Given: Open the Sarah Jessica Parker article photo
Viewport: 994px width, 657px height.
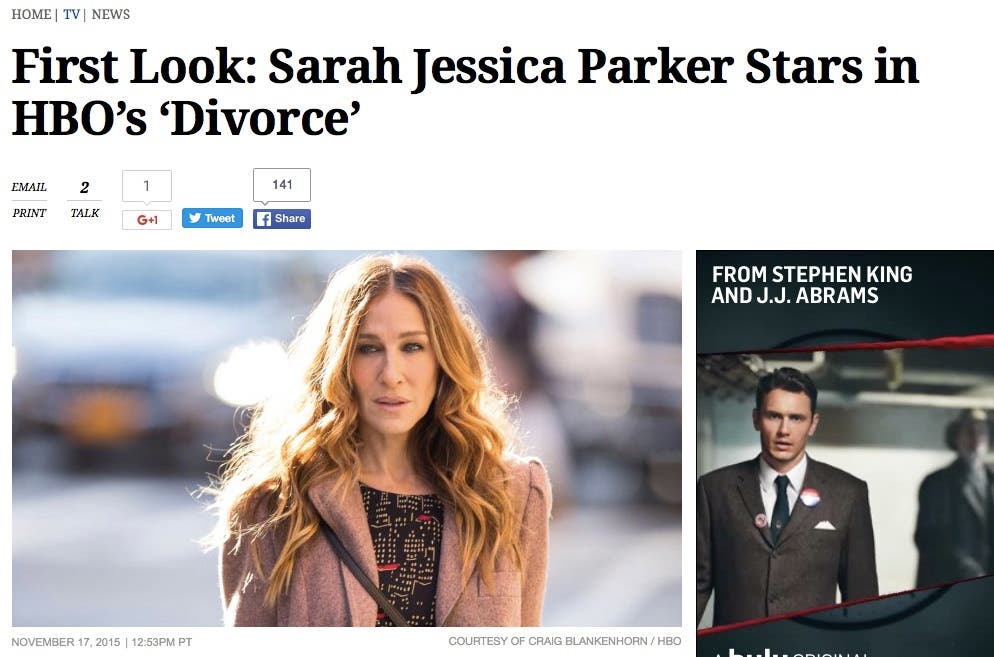Looking at the screenshot, I should [347, 438].
